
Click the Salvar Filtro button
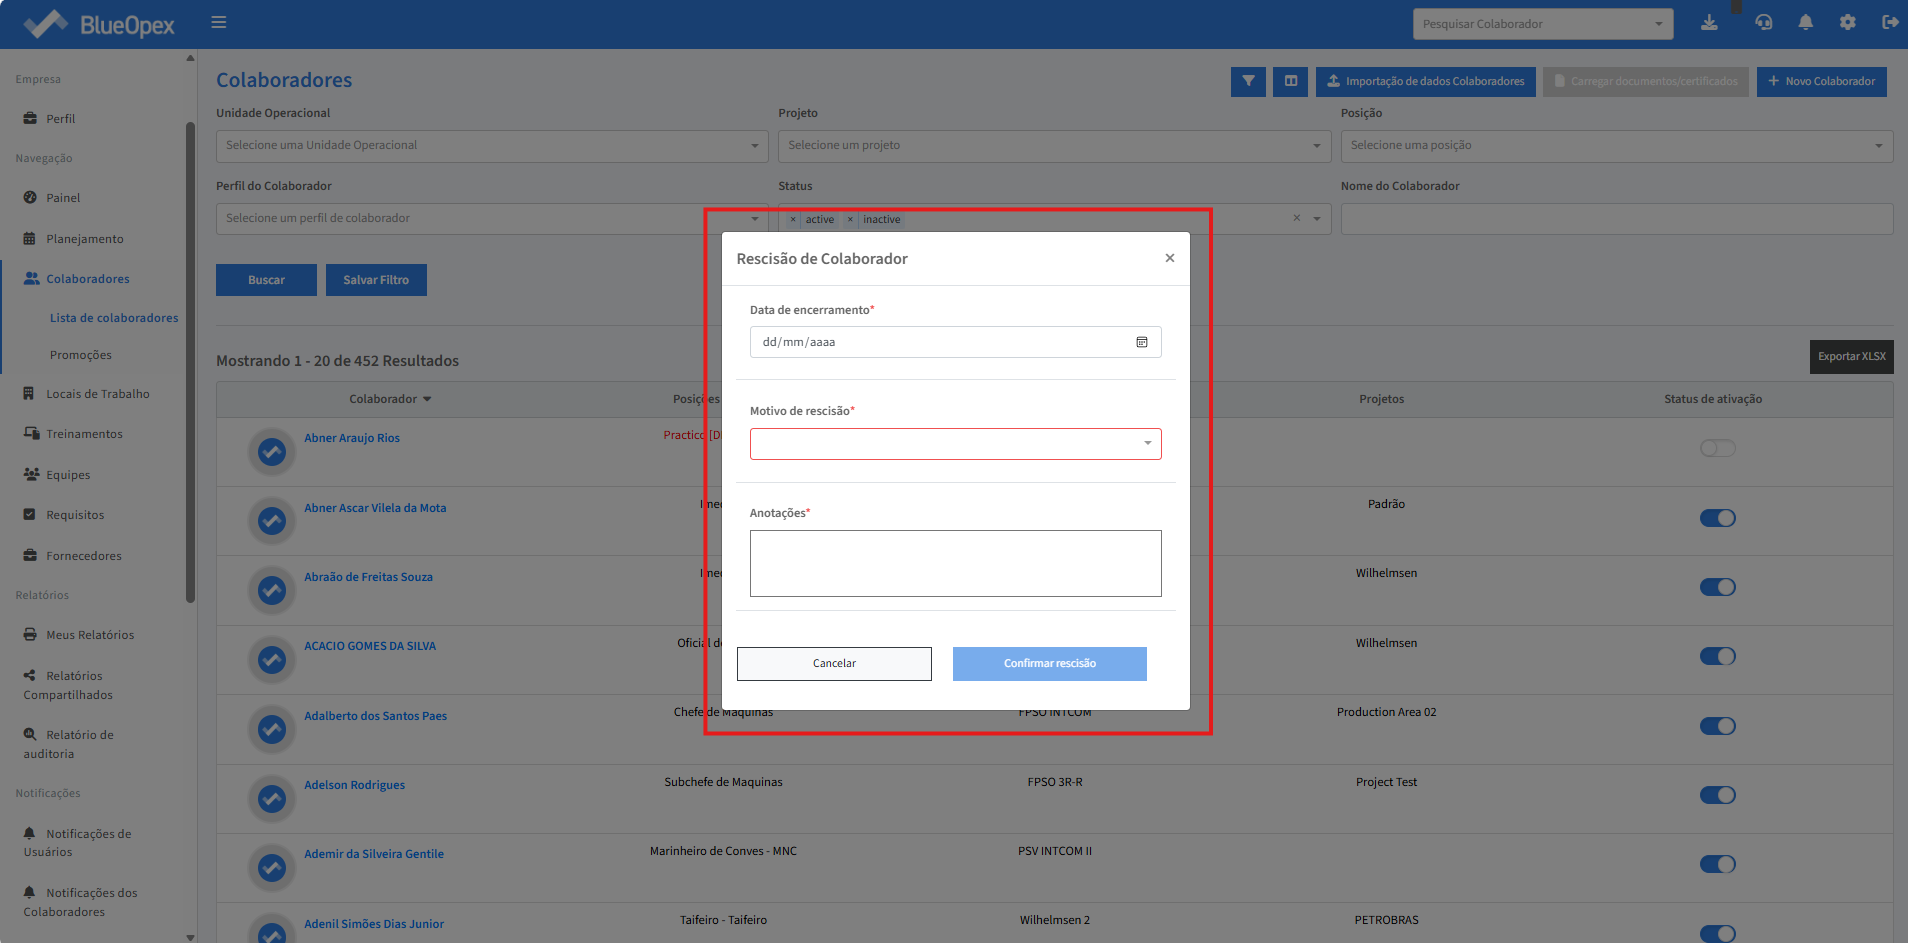click(x=376, y=280)
